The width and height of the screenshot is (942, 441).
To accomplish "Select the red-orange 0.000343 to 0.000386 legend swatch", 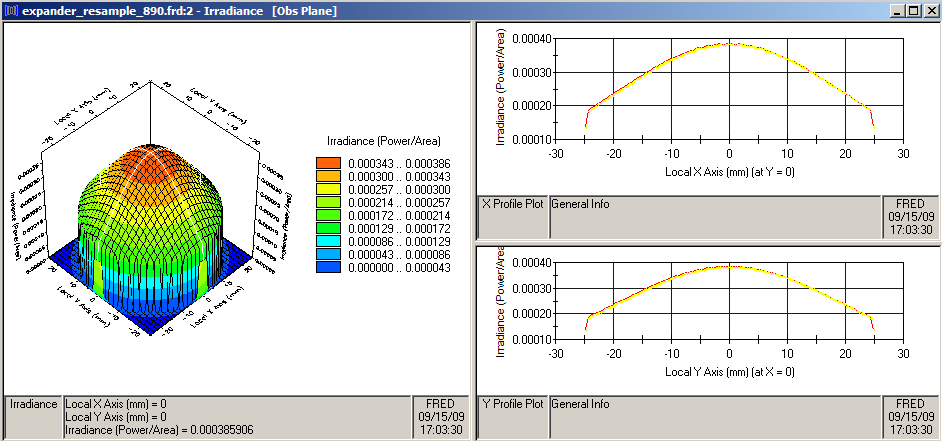I will [329, 163].
